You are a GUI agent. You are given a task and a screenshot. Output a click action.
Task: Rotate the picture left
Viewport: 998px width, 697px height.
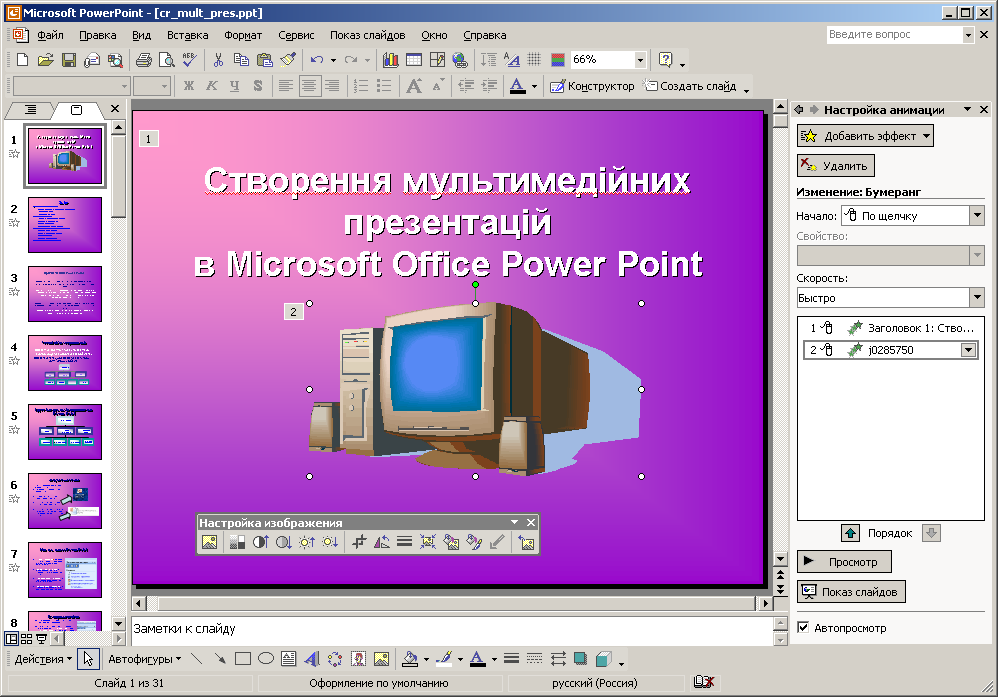coord(382,542)
